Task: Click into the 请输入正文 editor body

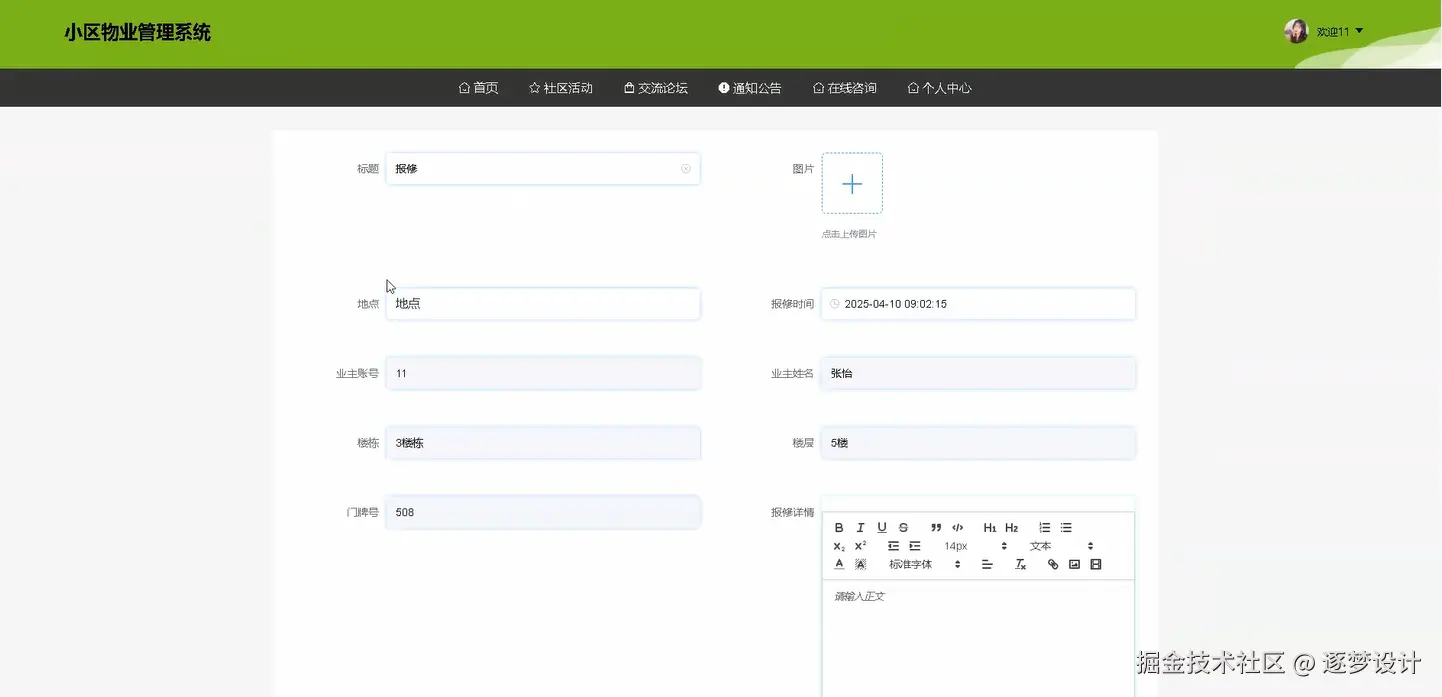Action: click(x=978, y=638)
